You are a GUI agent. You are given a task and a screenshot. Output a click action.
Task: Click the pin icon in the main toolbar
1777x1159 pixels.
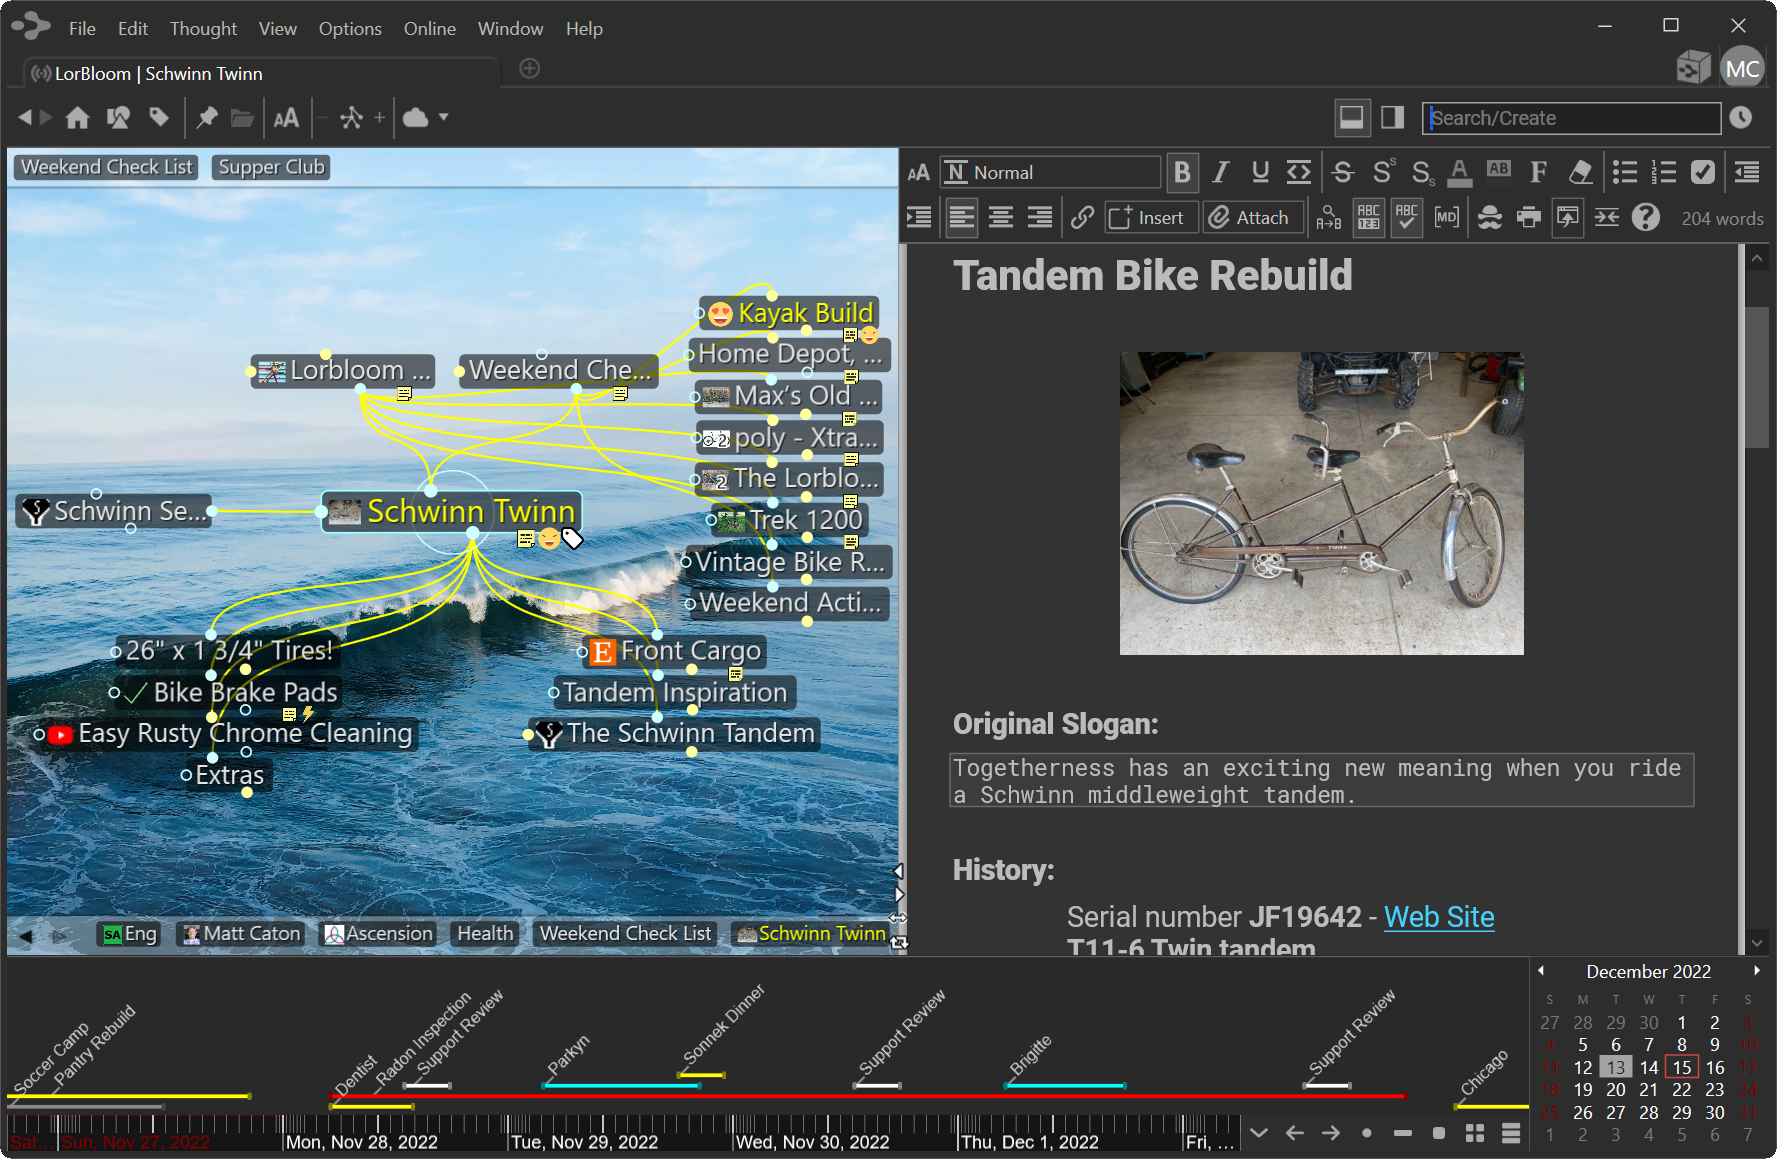coord(206,117)
